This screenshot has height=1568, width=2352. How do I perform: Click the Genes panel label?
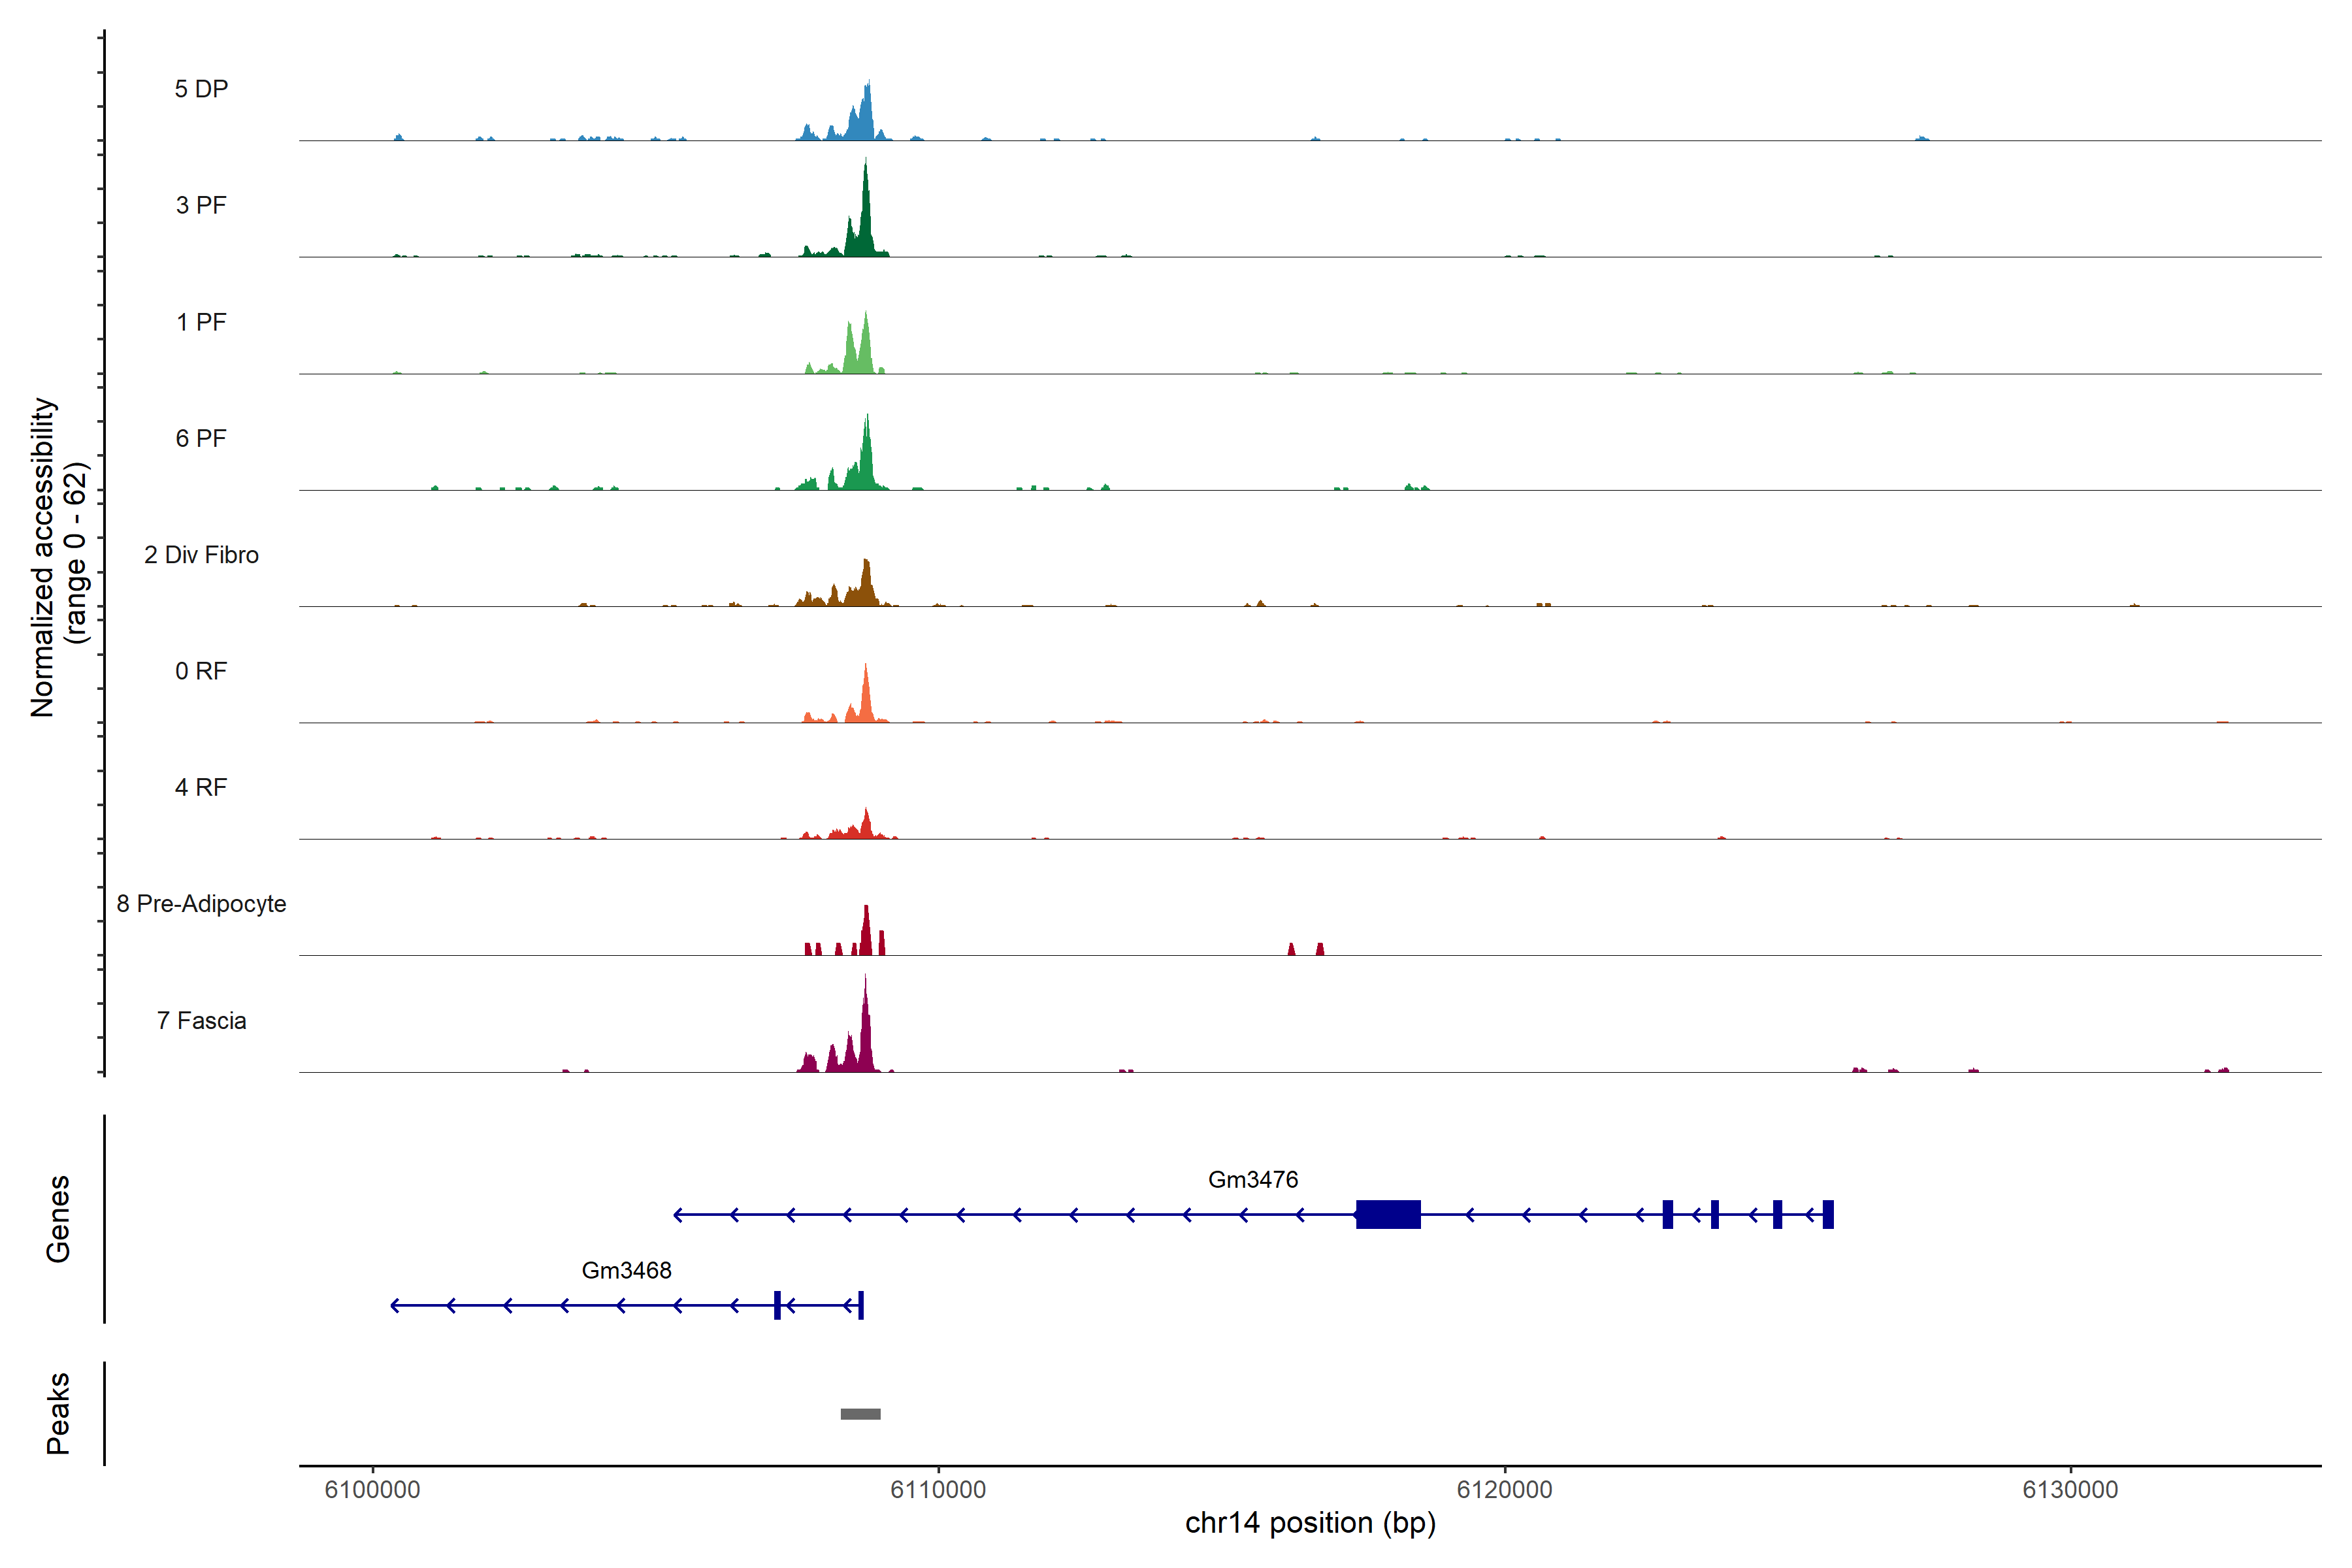58,1219
